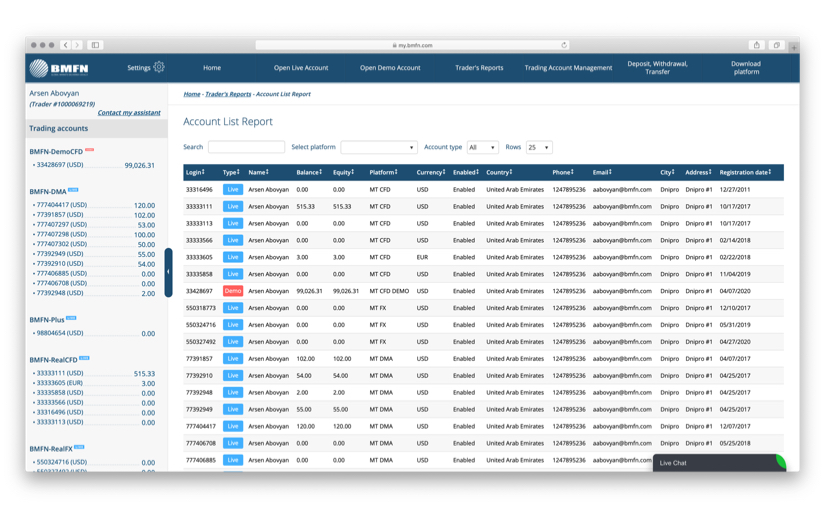
Task: Click registration date 05/25/2018
Action: coord(735,443)
